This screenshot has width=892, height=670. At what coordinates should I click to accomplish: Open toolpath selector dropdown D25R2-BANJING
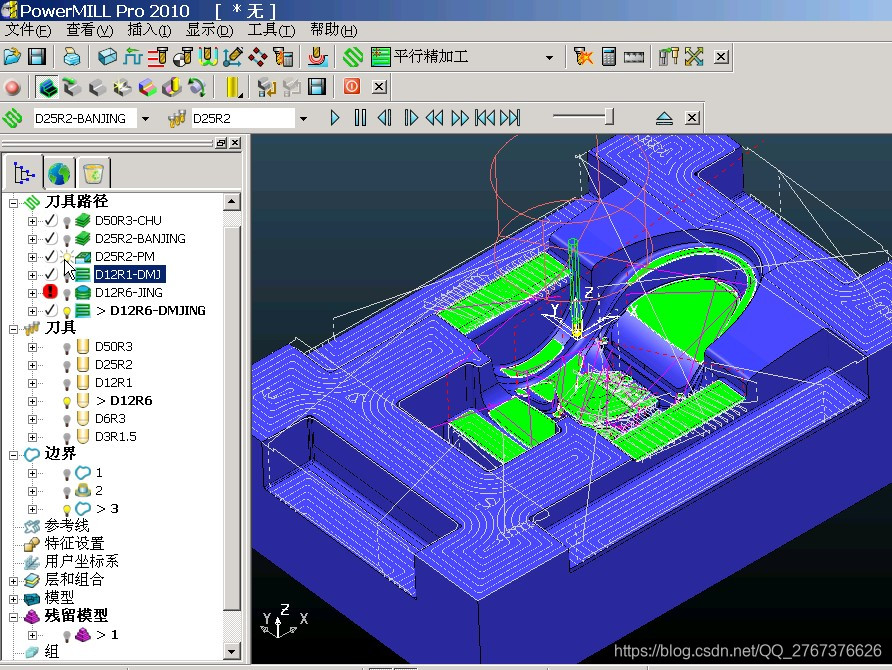[146, 118]
